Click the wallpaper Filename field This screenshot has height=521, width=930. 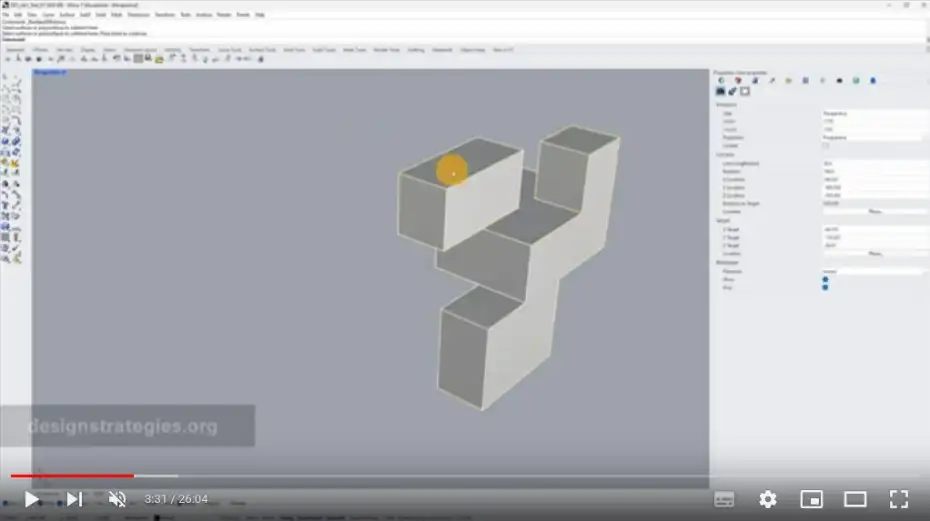(x=872, y=272)
